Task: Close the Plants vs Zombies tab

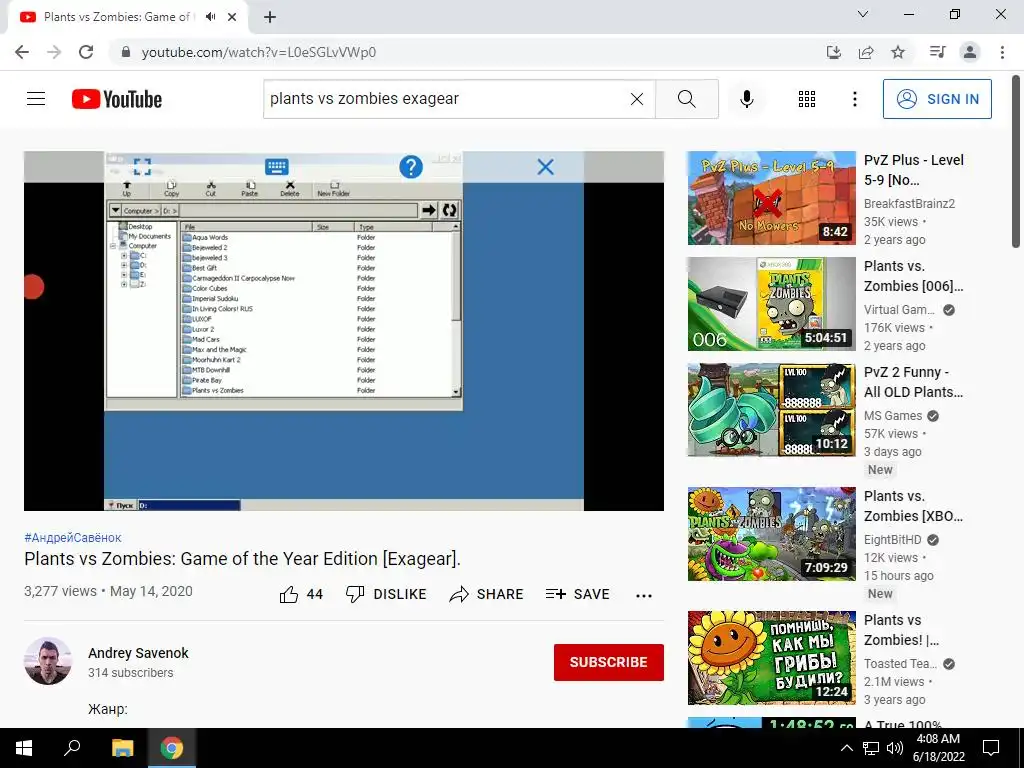Action: 232,17
